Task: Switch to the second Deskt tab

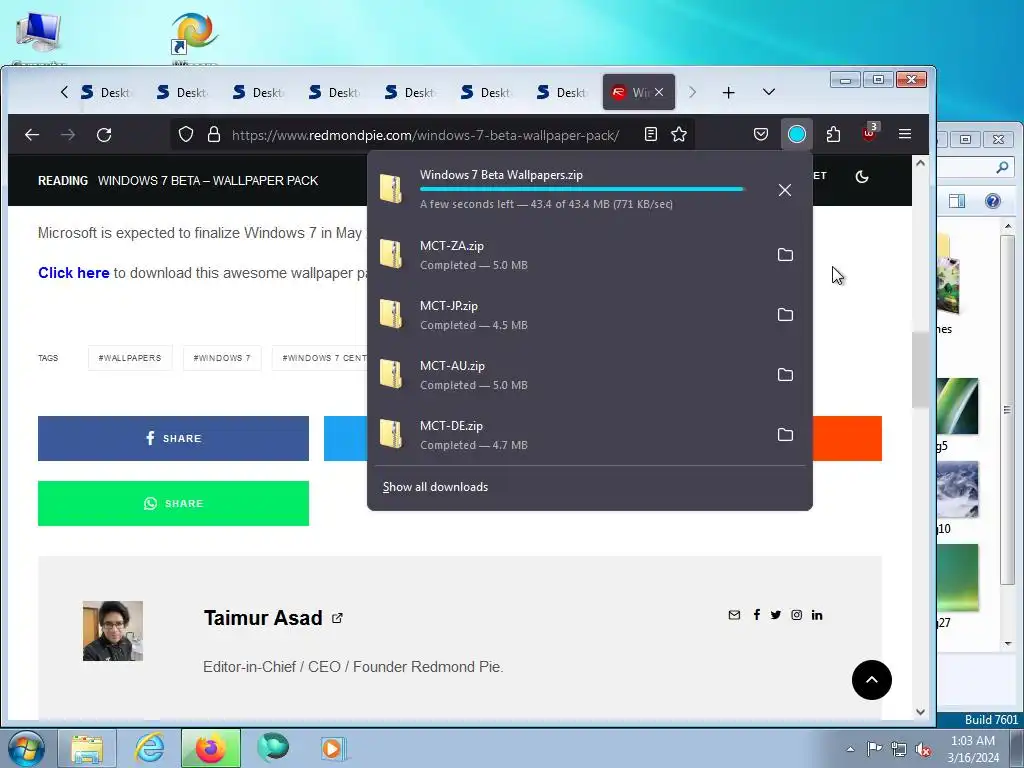Action: [181, 93]
